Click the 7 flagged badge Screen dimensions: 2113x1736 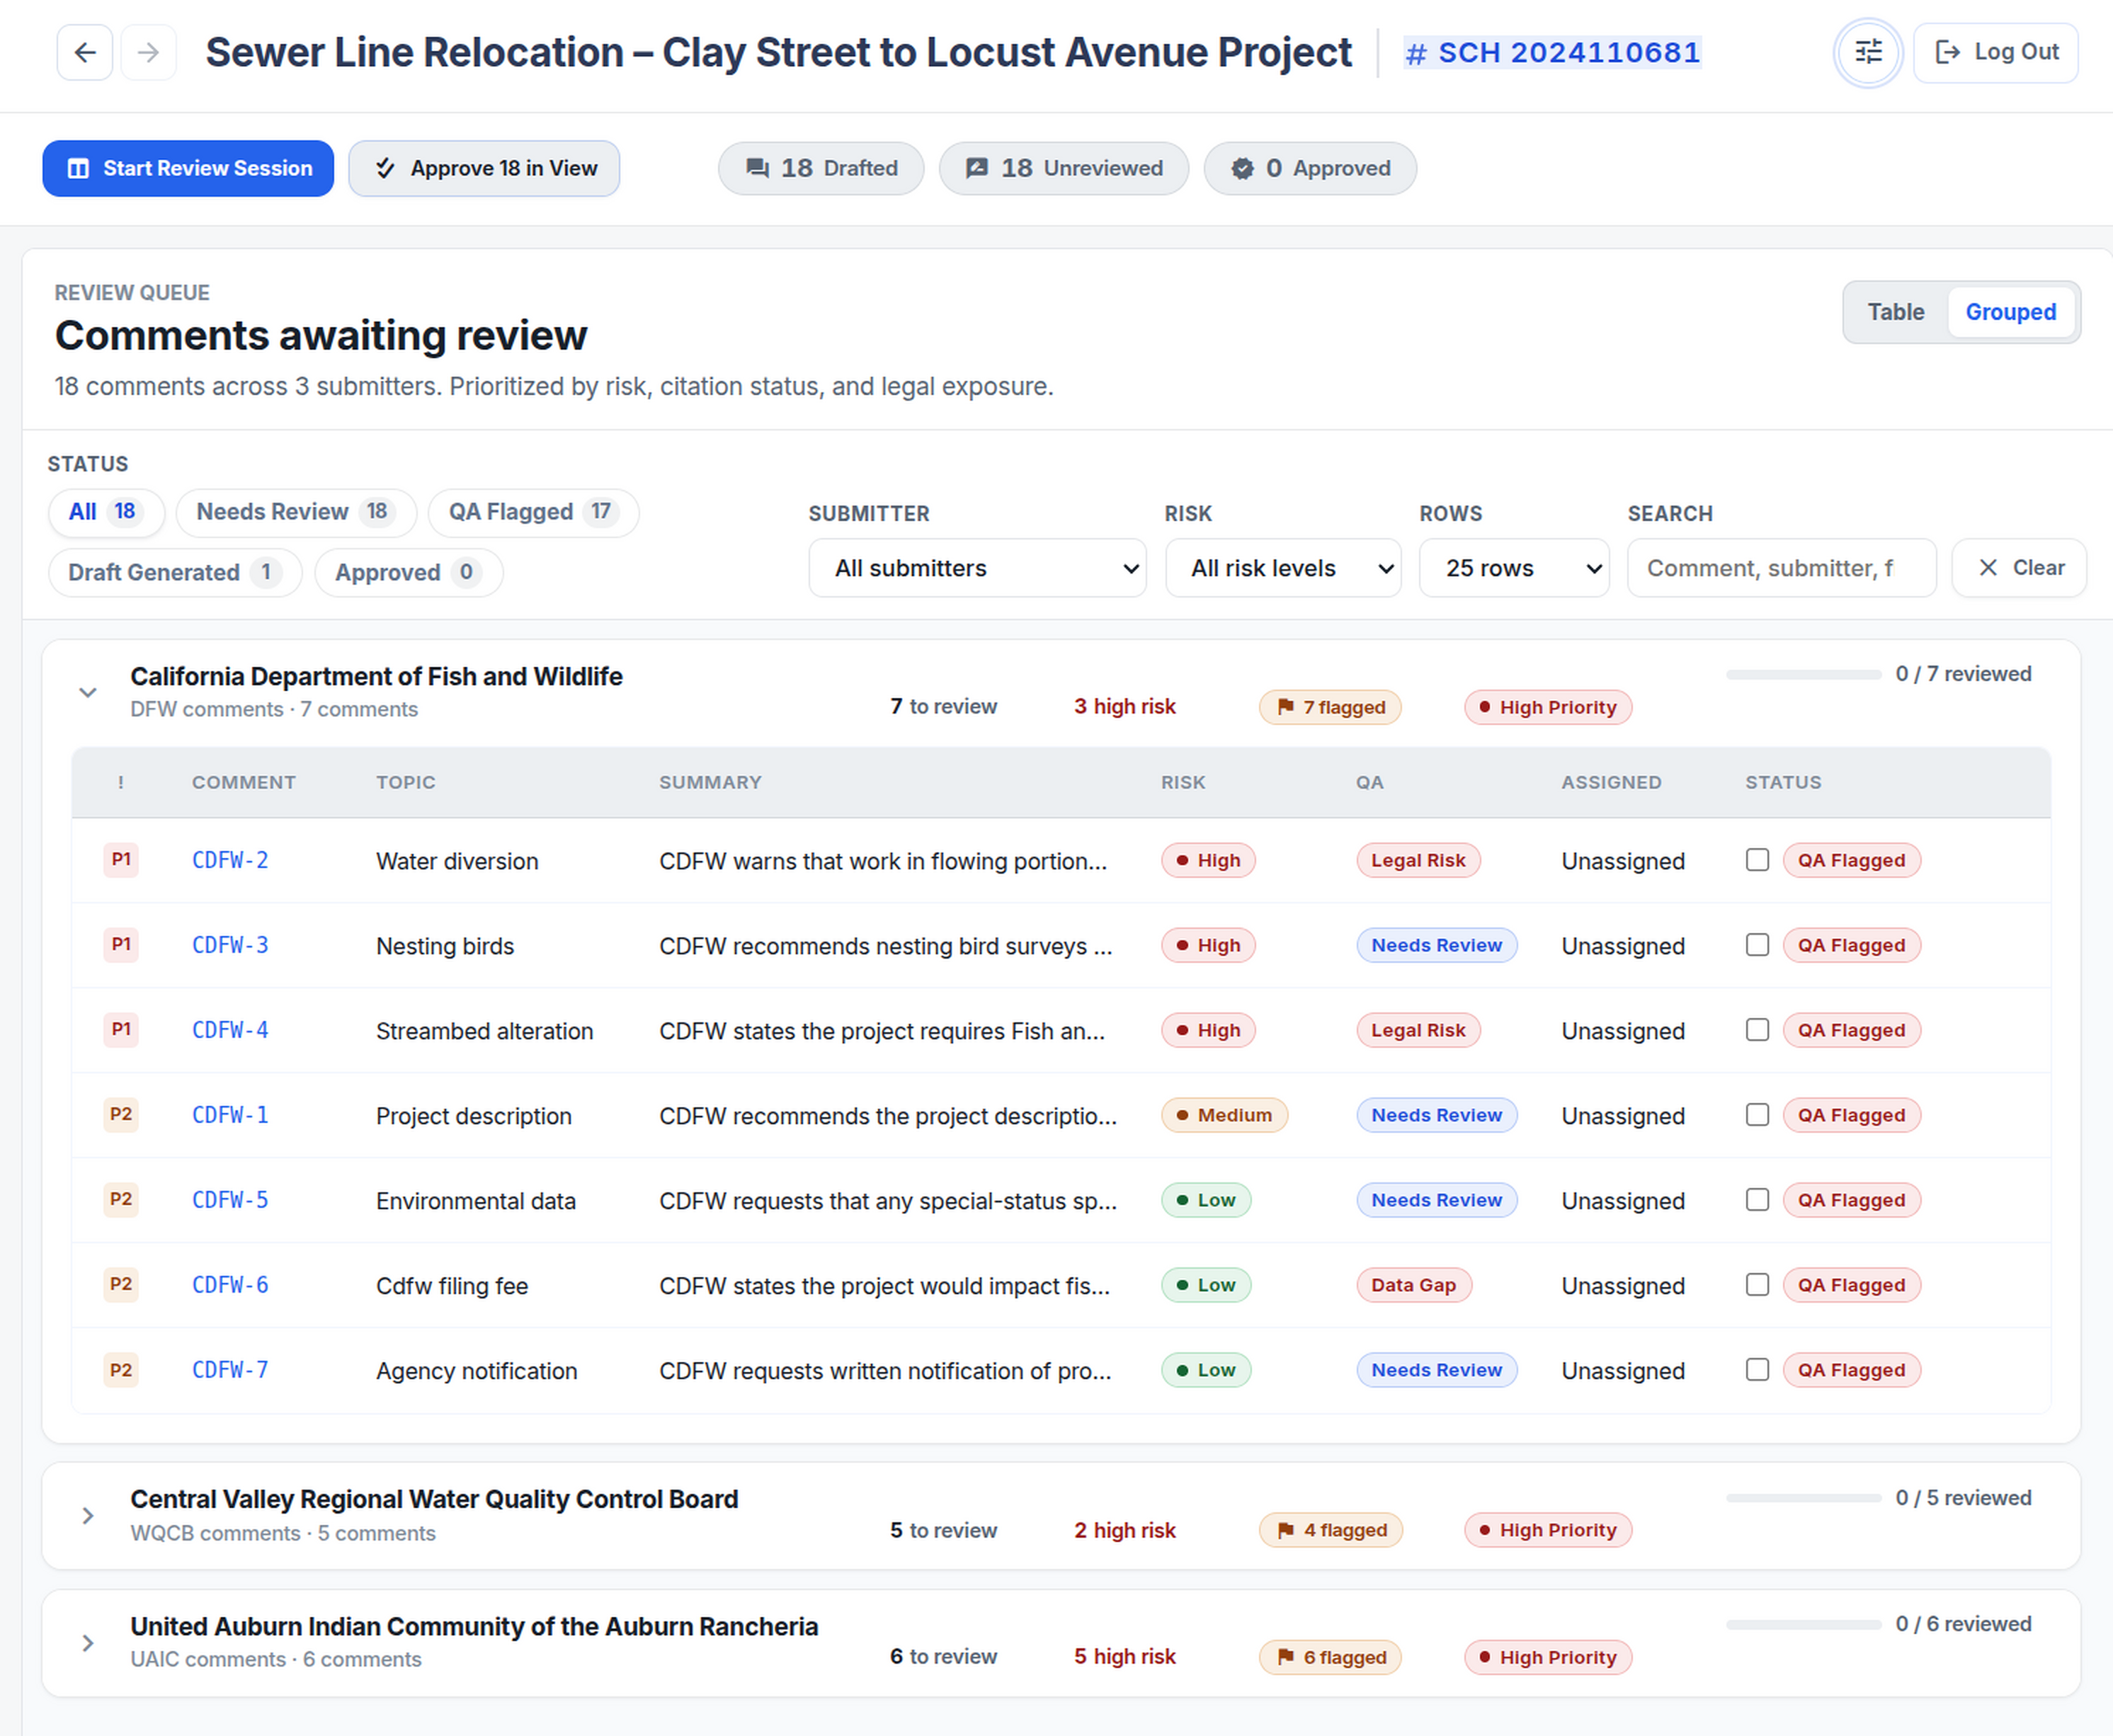pos(1330,707)
